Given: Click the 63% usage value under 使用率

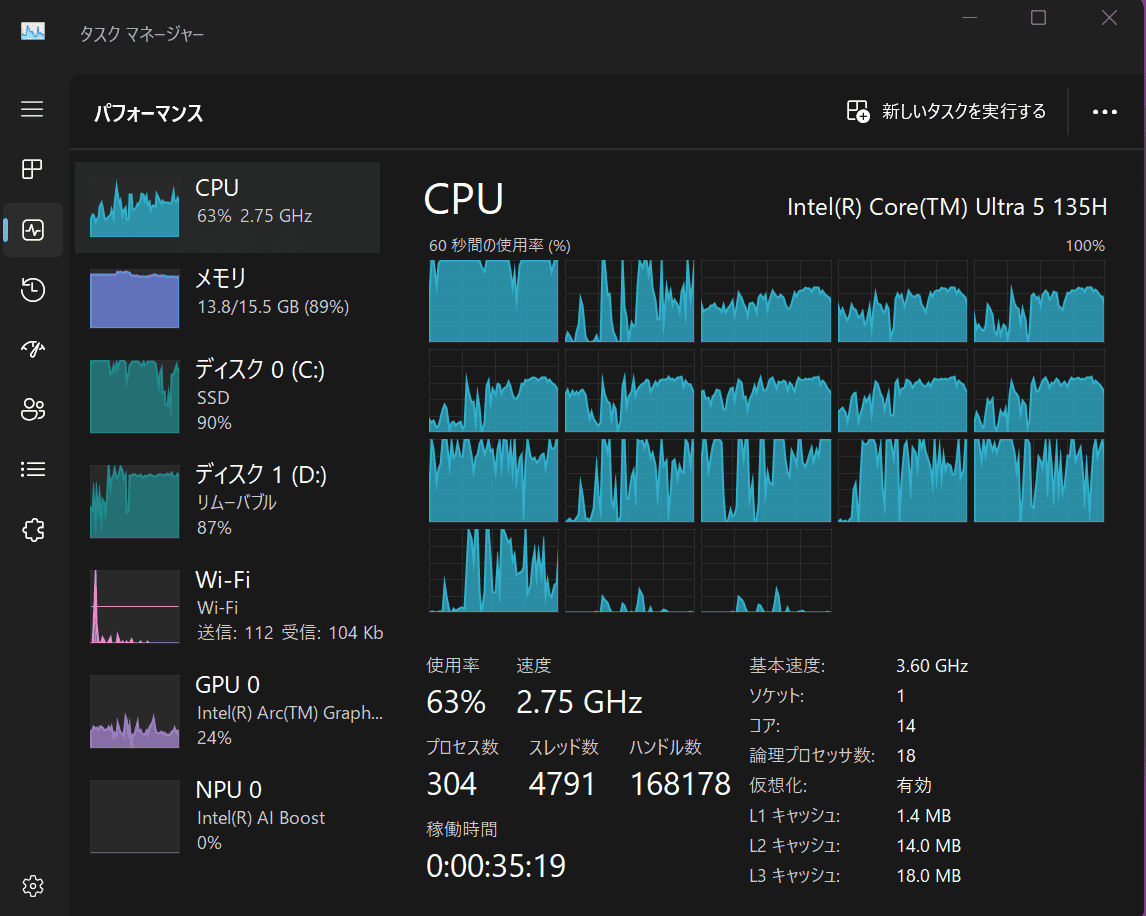Looking at the screenshot, I should coord(456,702).
